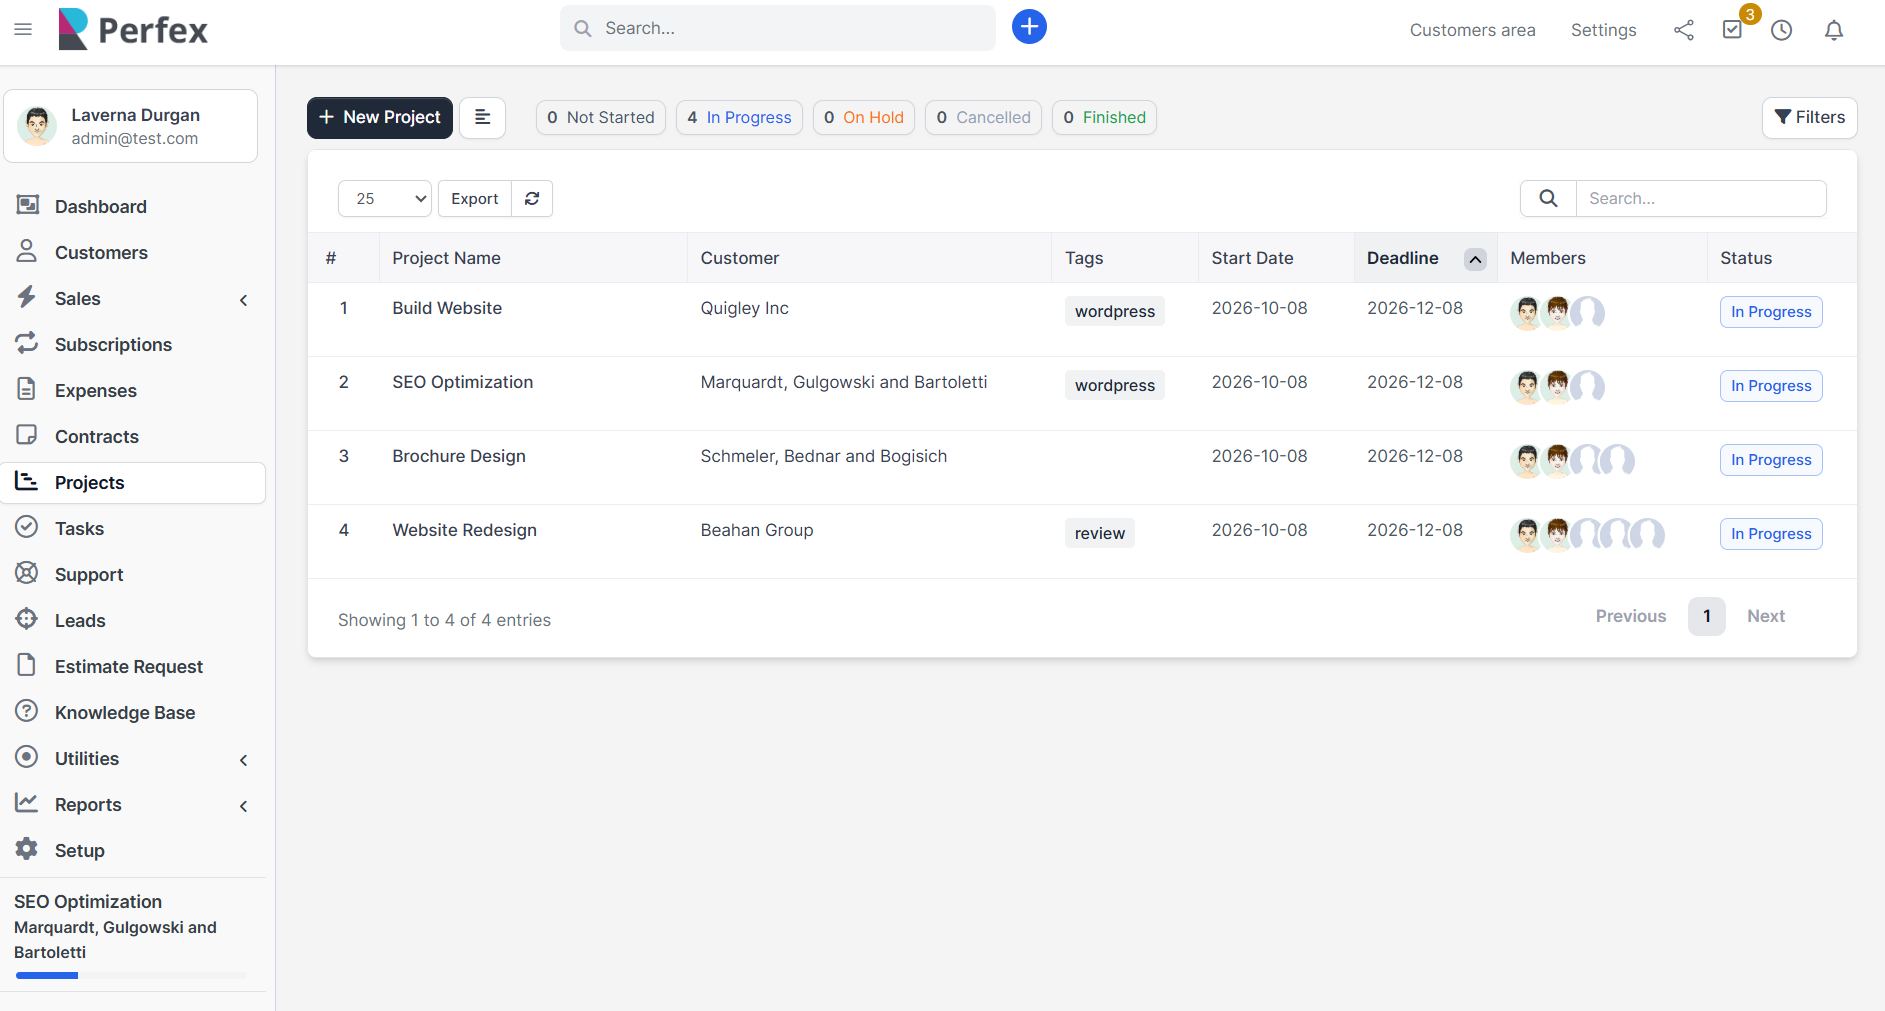Open the timesheet clock icon
The height and width of the screenshot is (1011, 1885).
point(1781,30)
